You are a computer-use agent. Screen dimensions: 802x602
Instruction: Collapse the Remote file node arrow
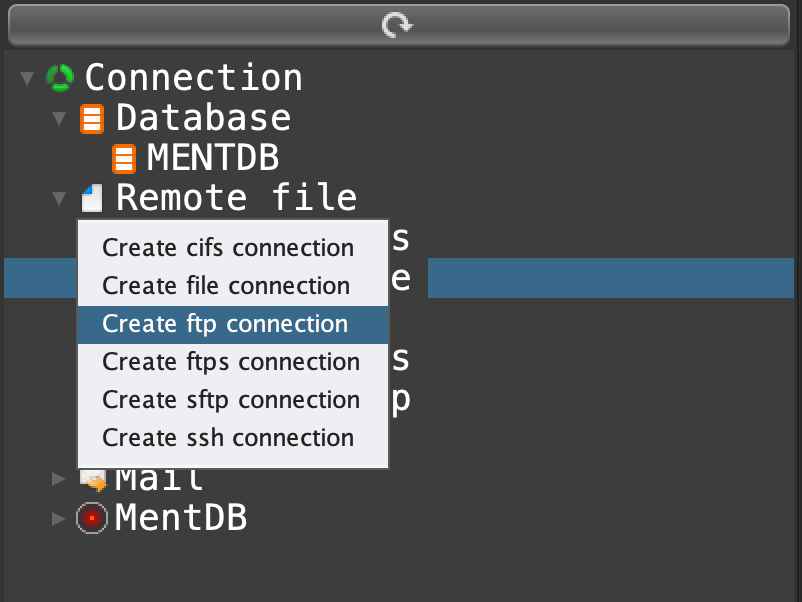[x=59, y=198]
